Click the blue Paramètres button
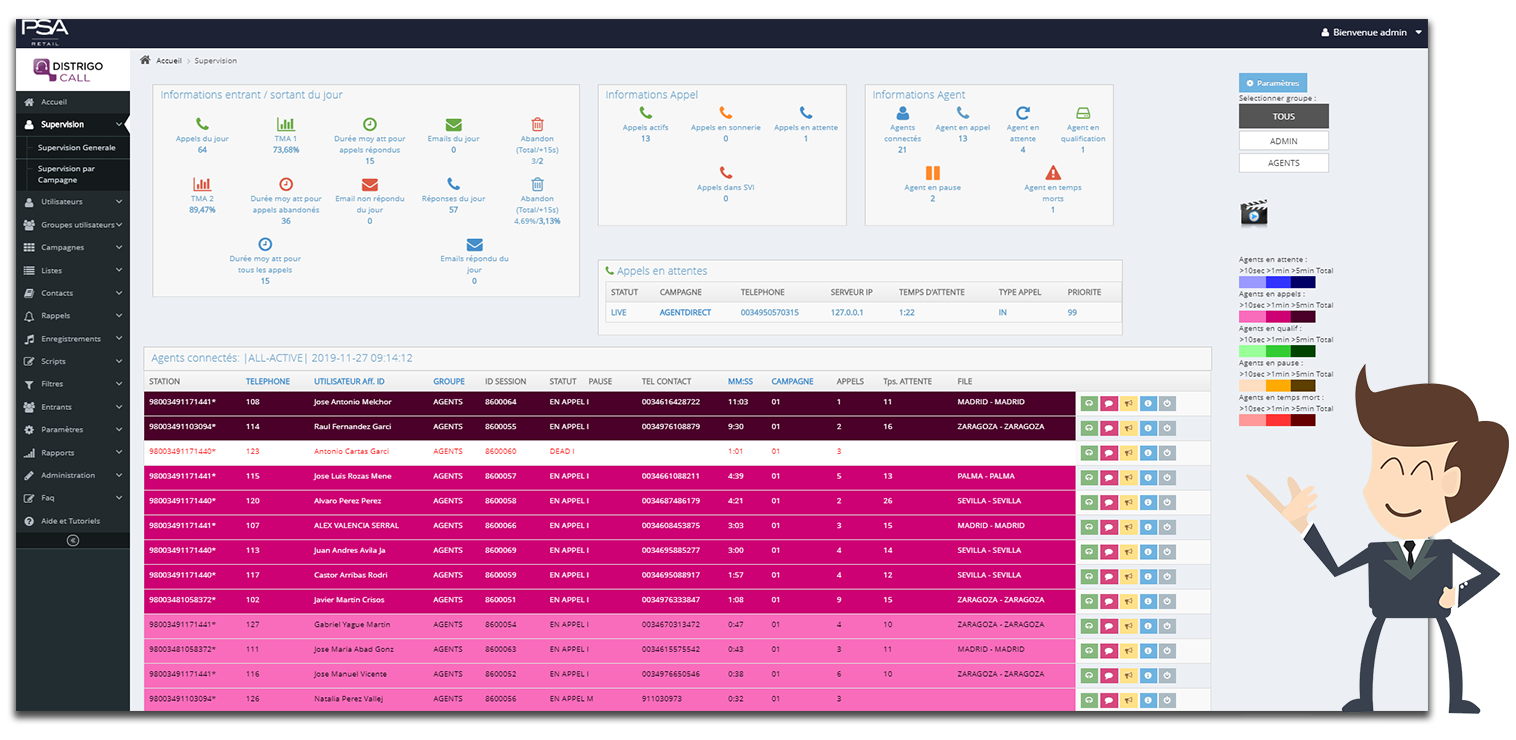The height and width of the screenshot is (740, 1516). [1272, 83]
